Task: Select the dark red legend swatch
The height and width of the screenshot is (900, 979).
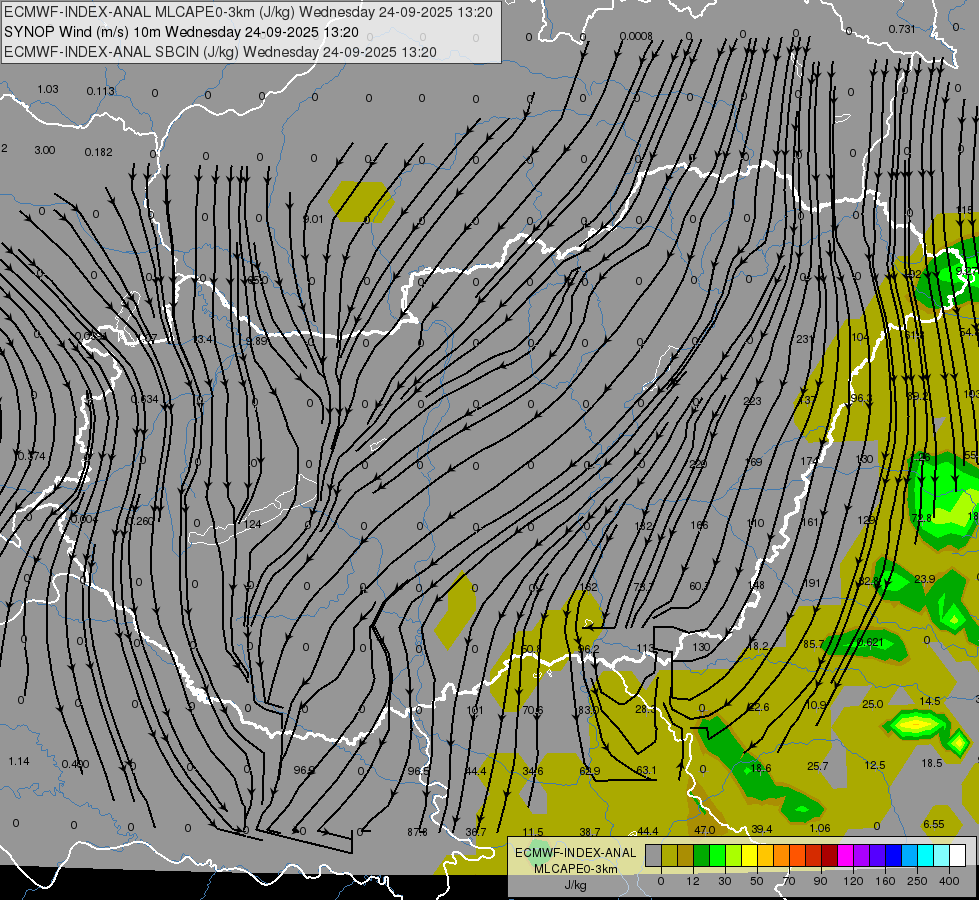Action: [830, 855]
